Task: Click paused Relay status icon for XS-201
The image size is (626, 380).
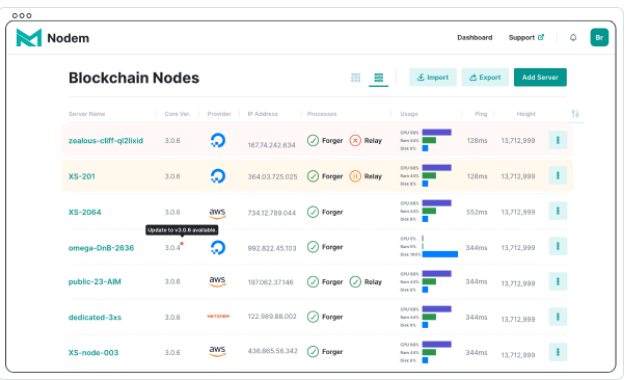Action: click(355, 176)
